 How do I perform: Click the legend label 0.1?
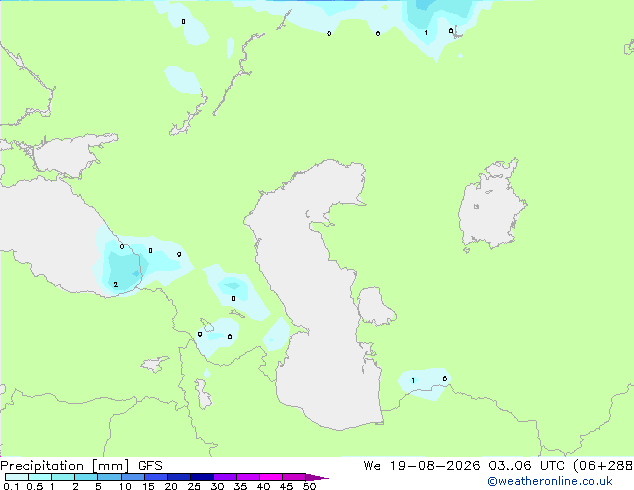11,486
